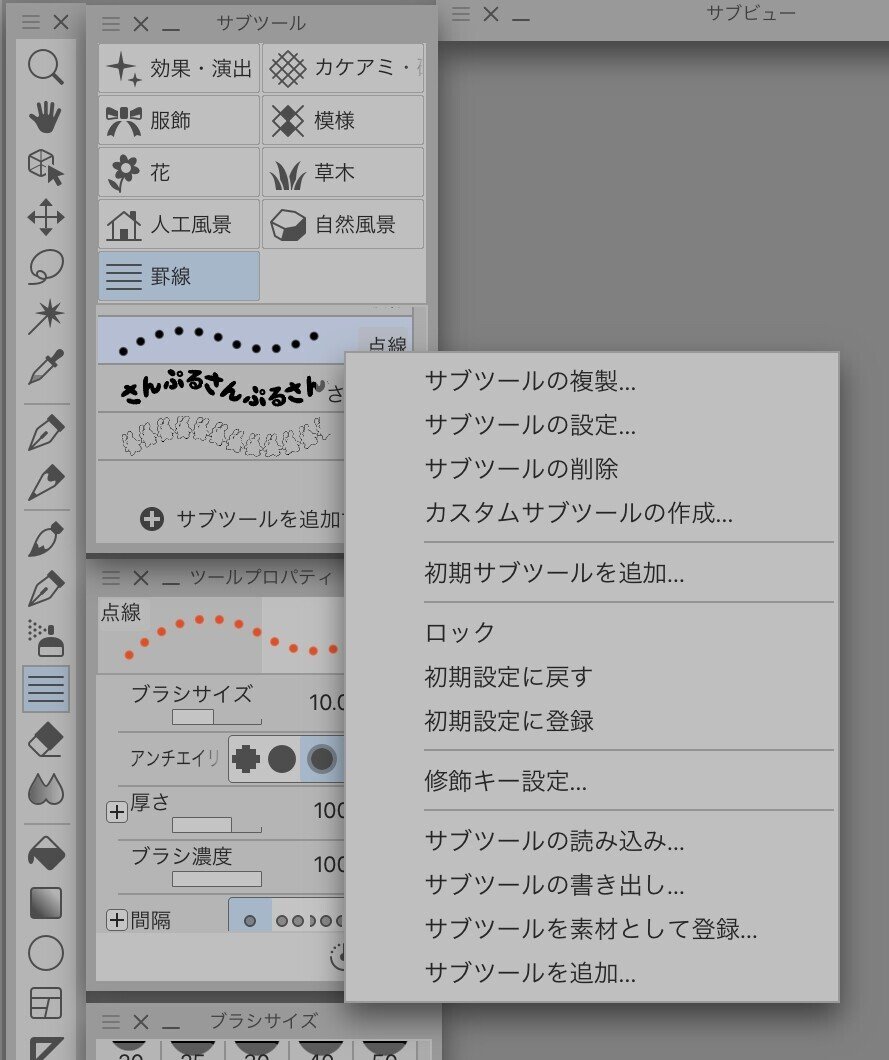Select the weak anti-aliasing option
This screenshot has width=889, height=1060.
click(x=282, y=759)
